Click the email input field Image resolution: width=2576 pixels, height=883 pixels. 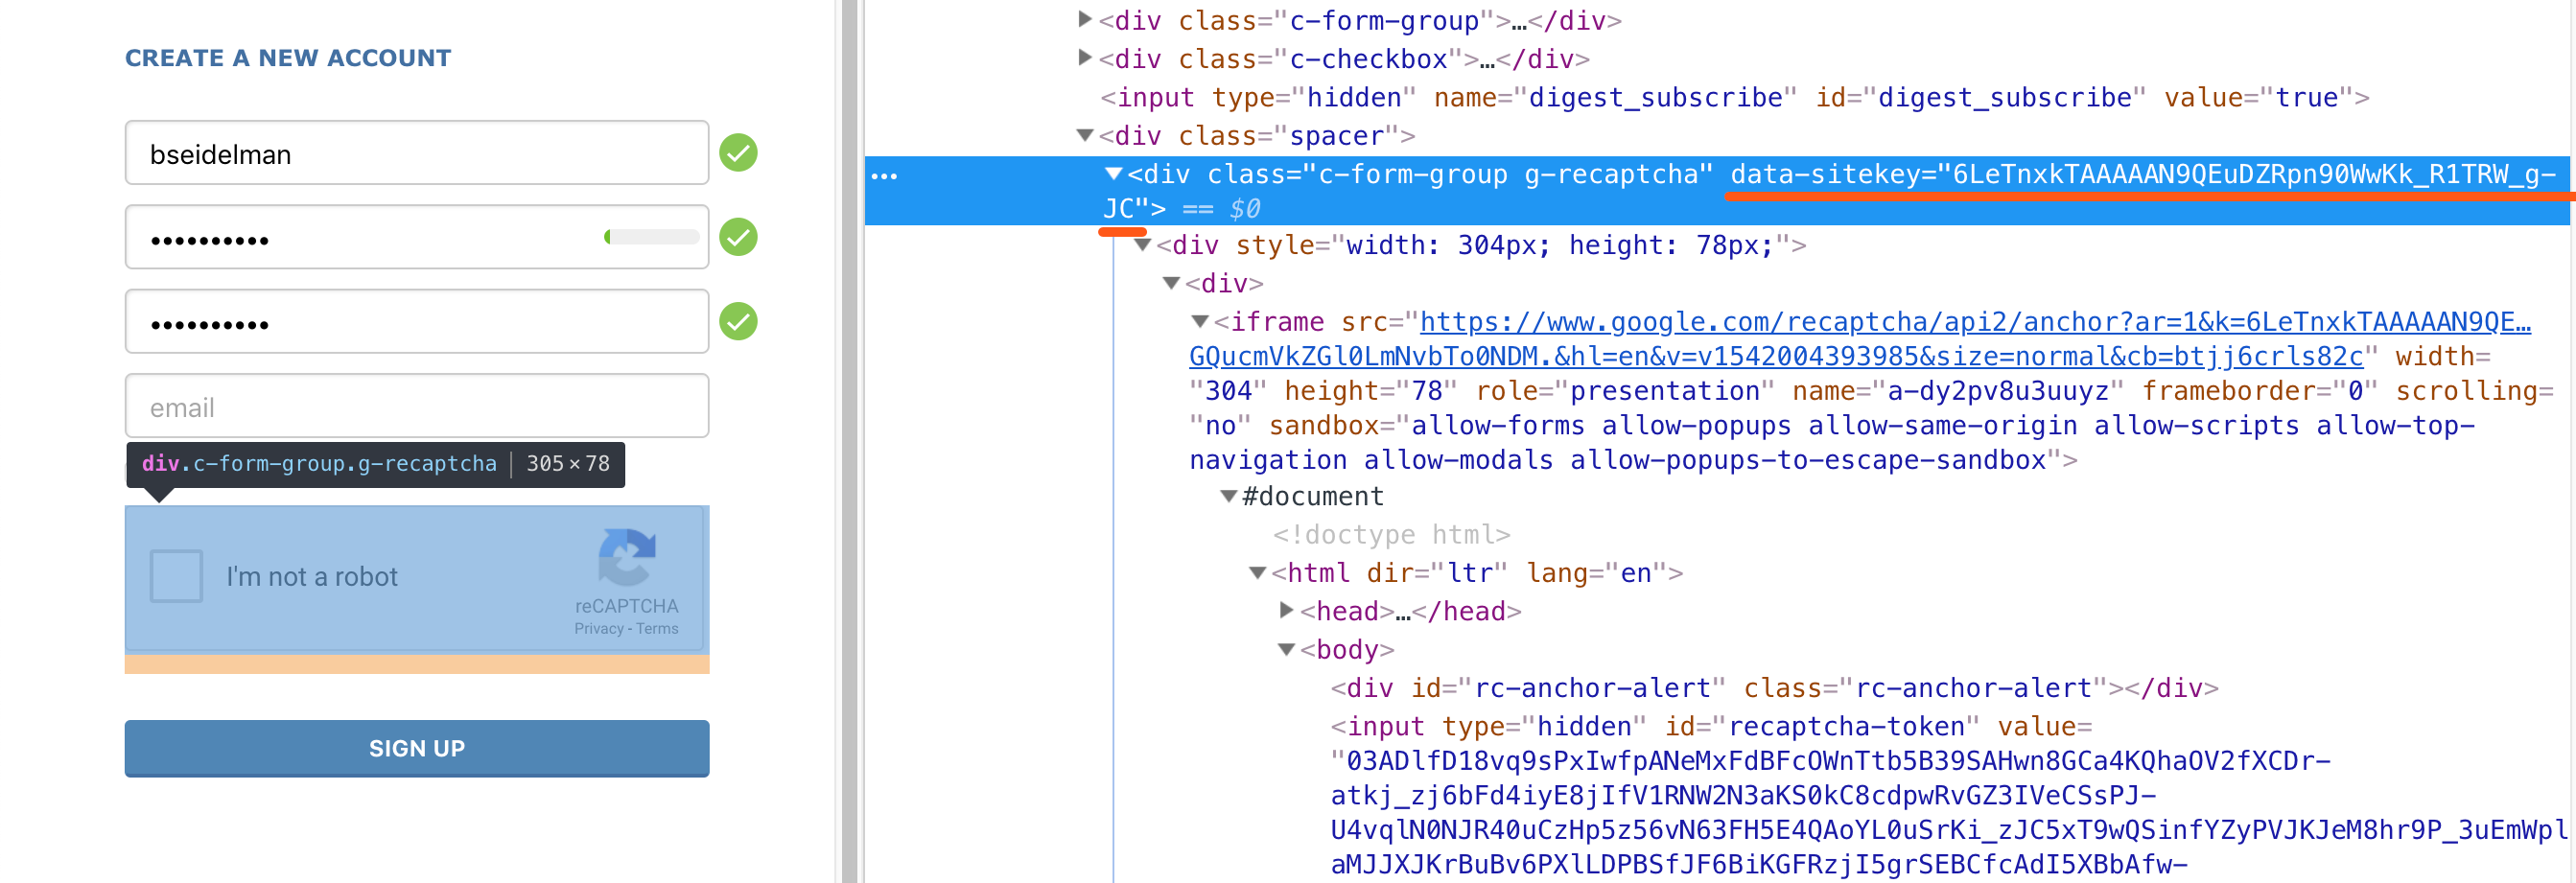pos(416,406)
